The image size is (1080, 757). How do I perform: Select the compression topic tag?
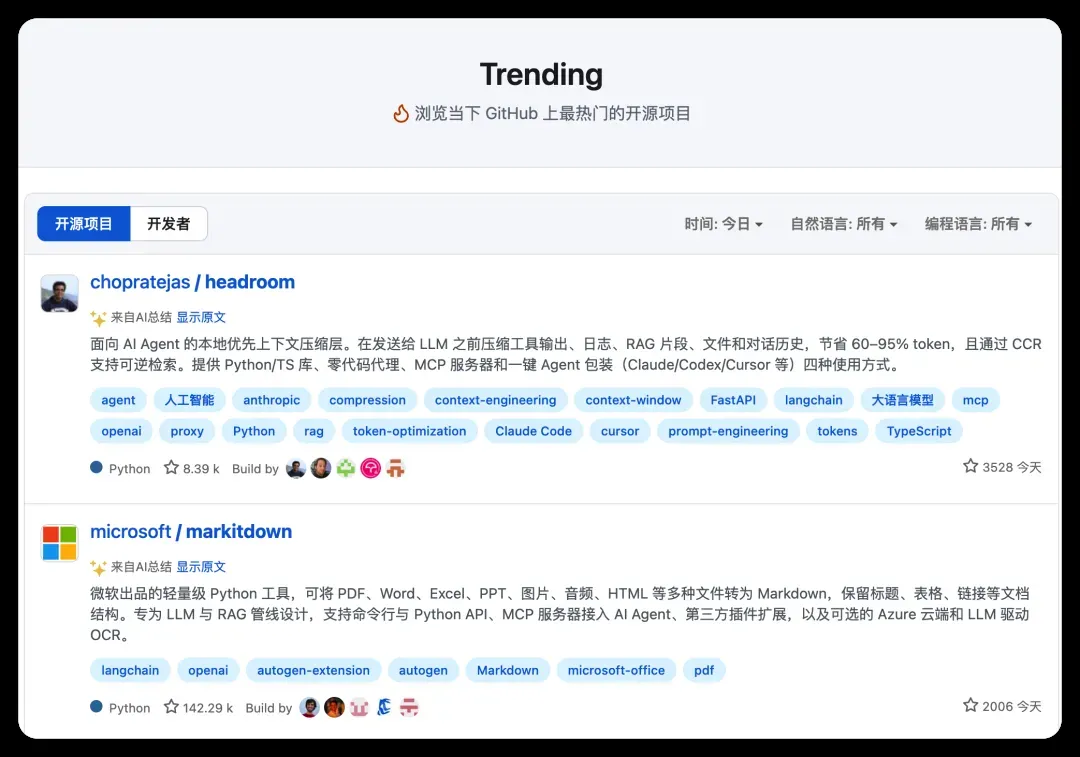367,400
